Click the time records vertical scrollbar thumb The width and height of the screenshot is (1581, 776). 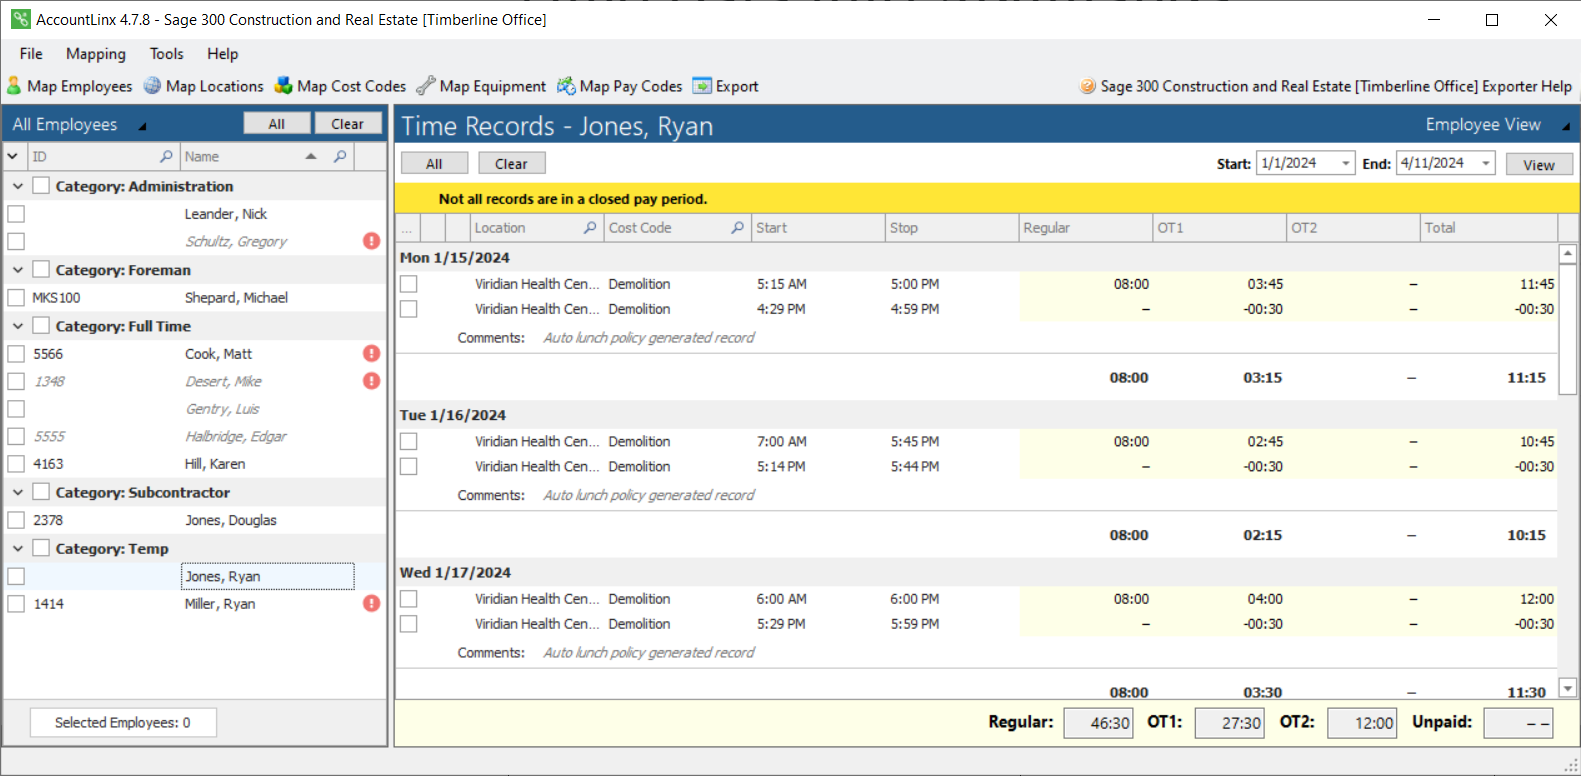tap(1568, 330)
